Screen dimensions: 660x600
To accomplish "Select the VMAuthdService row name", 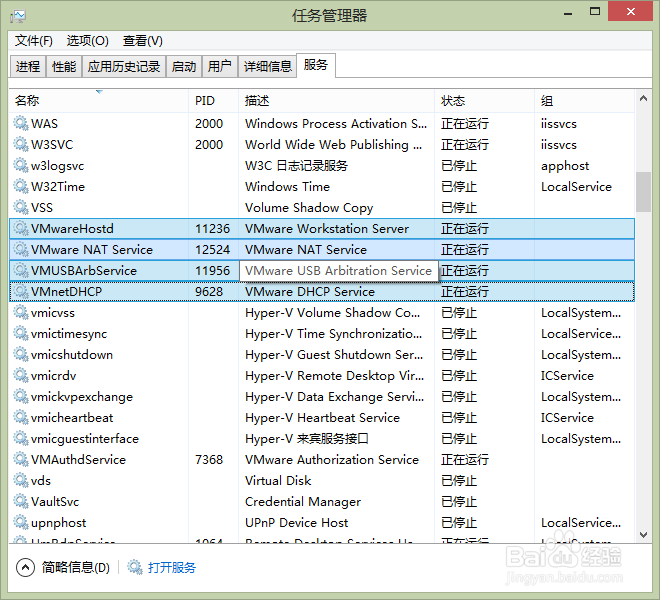I will coord(78,459).
